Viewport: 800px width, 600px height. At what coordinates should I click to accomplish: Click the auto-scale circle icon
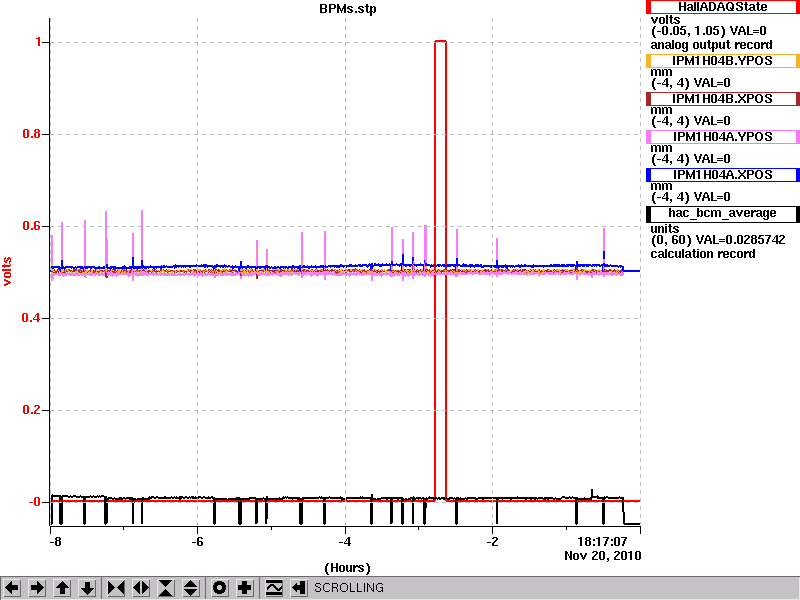pyautogui.click(x=219, y=588)
